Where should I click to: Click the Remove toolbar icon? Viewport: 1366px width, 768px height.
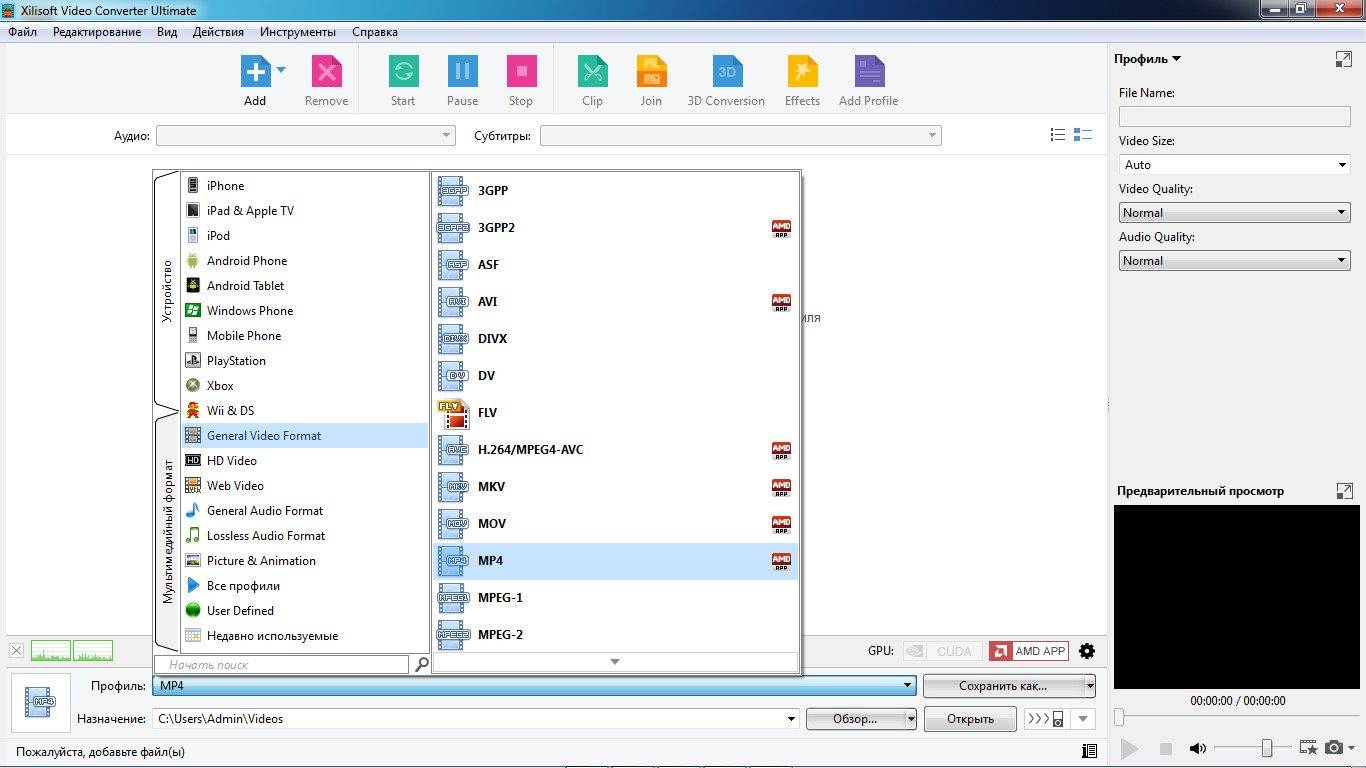[x=326, y=72]
